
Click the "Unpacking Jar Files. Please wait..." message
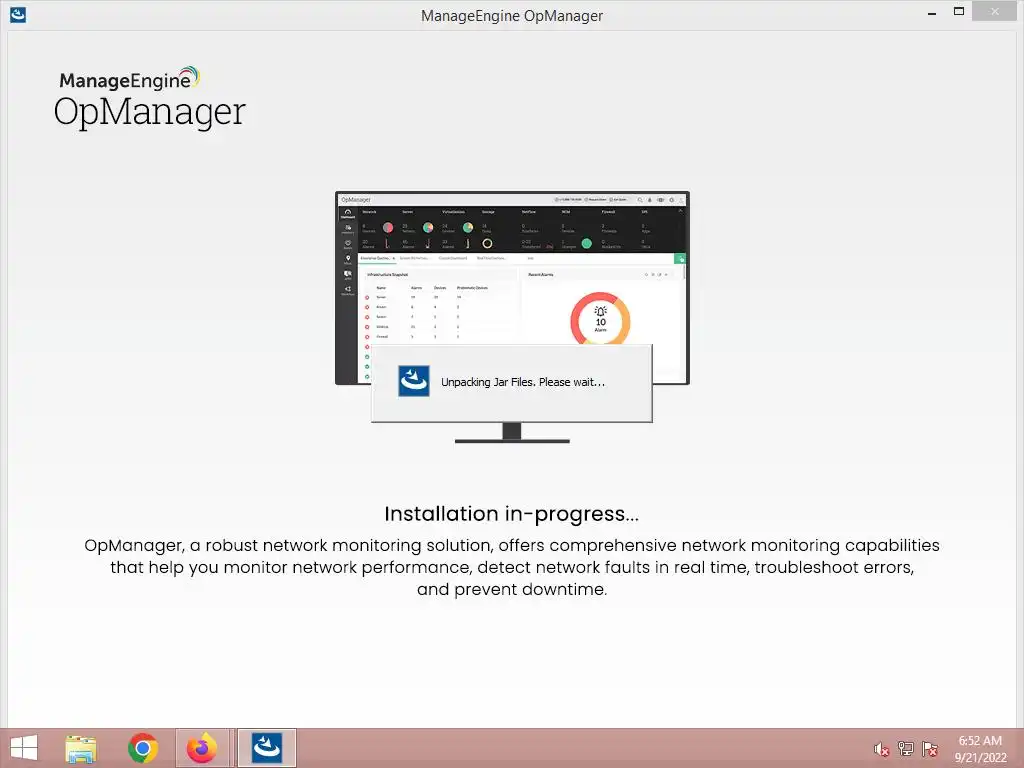(523, 382)
